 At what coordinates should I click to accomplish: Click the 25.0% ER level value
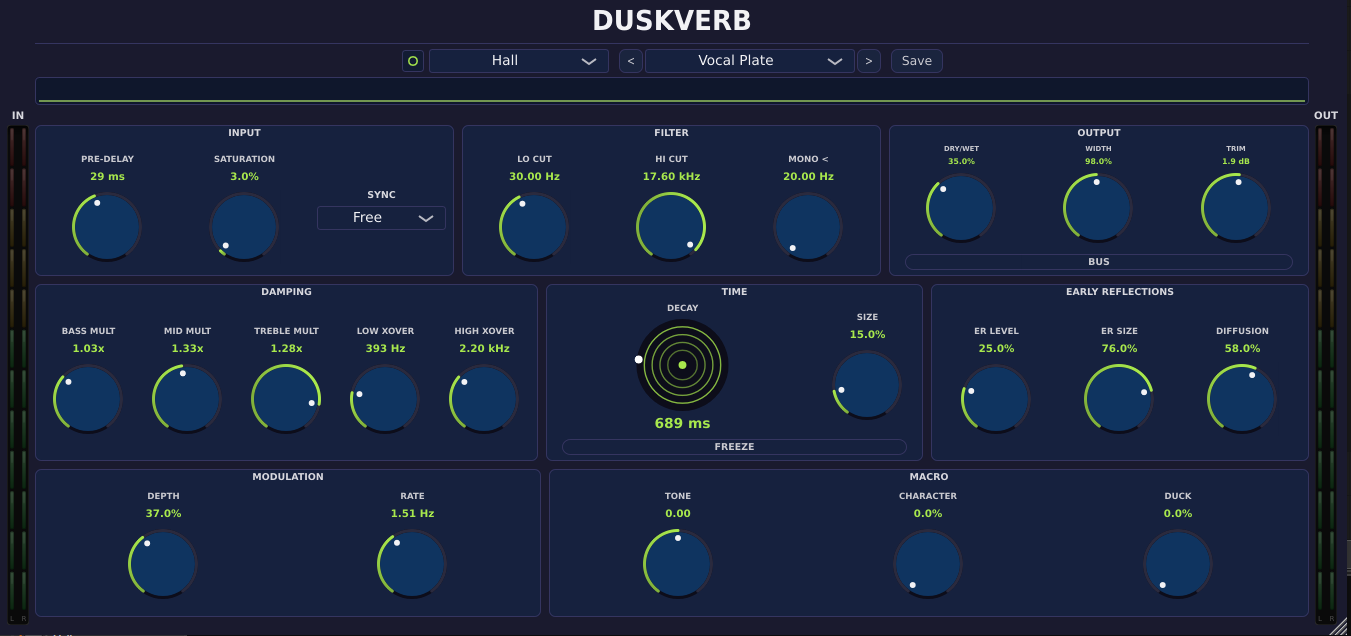[996, 348]
